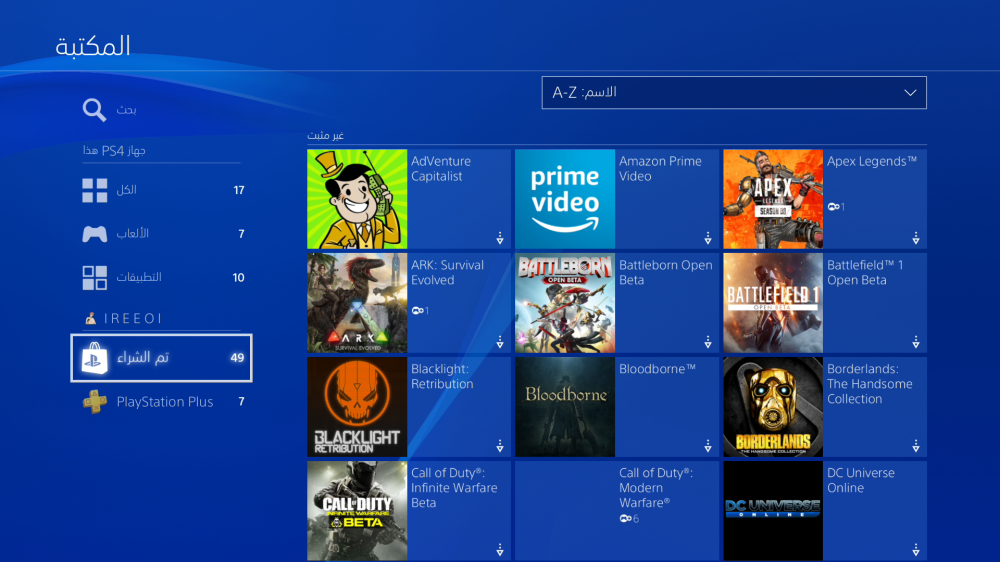Screen dimensions: 1000x562
Task: Click the search magnifier icon
Action: (94, 110)
